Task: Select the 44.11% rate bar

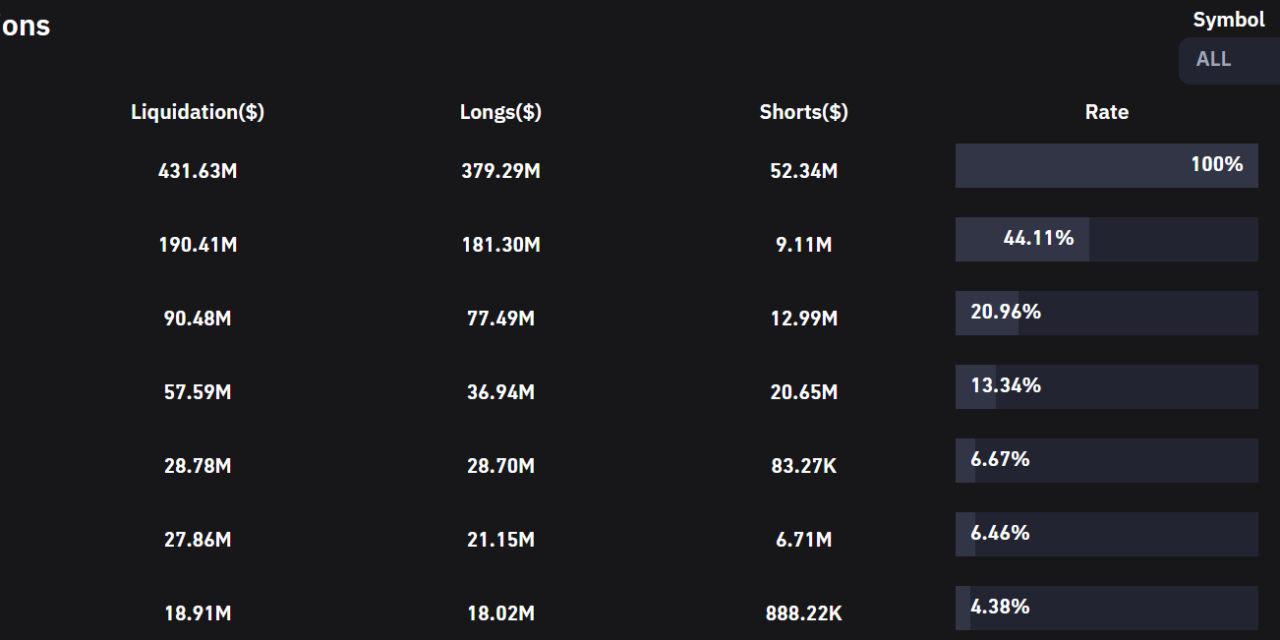Action: (x=1106, y=239)
